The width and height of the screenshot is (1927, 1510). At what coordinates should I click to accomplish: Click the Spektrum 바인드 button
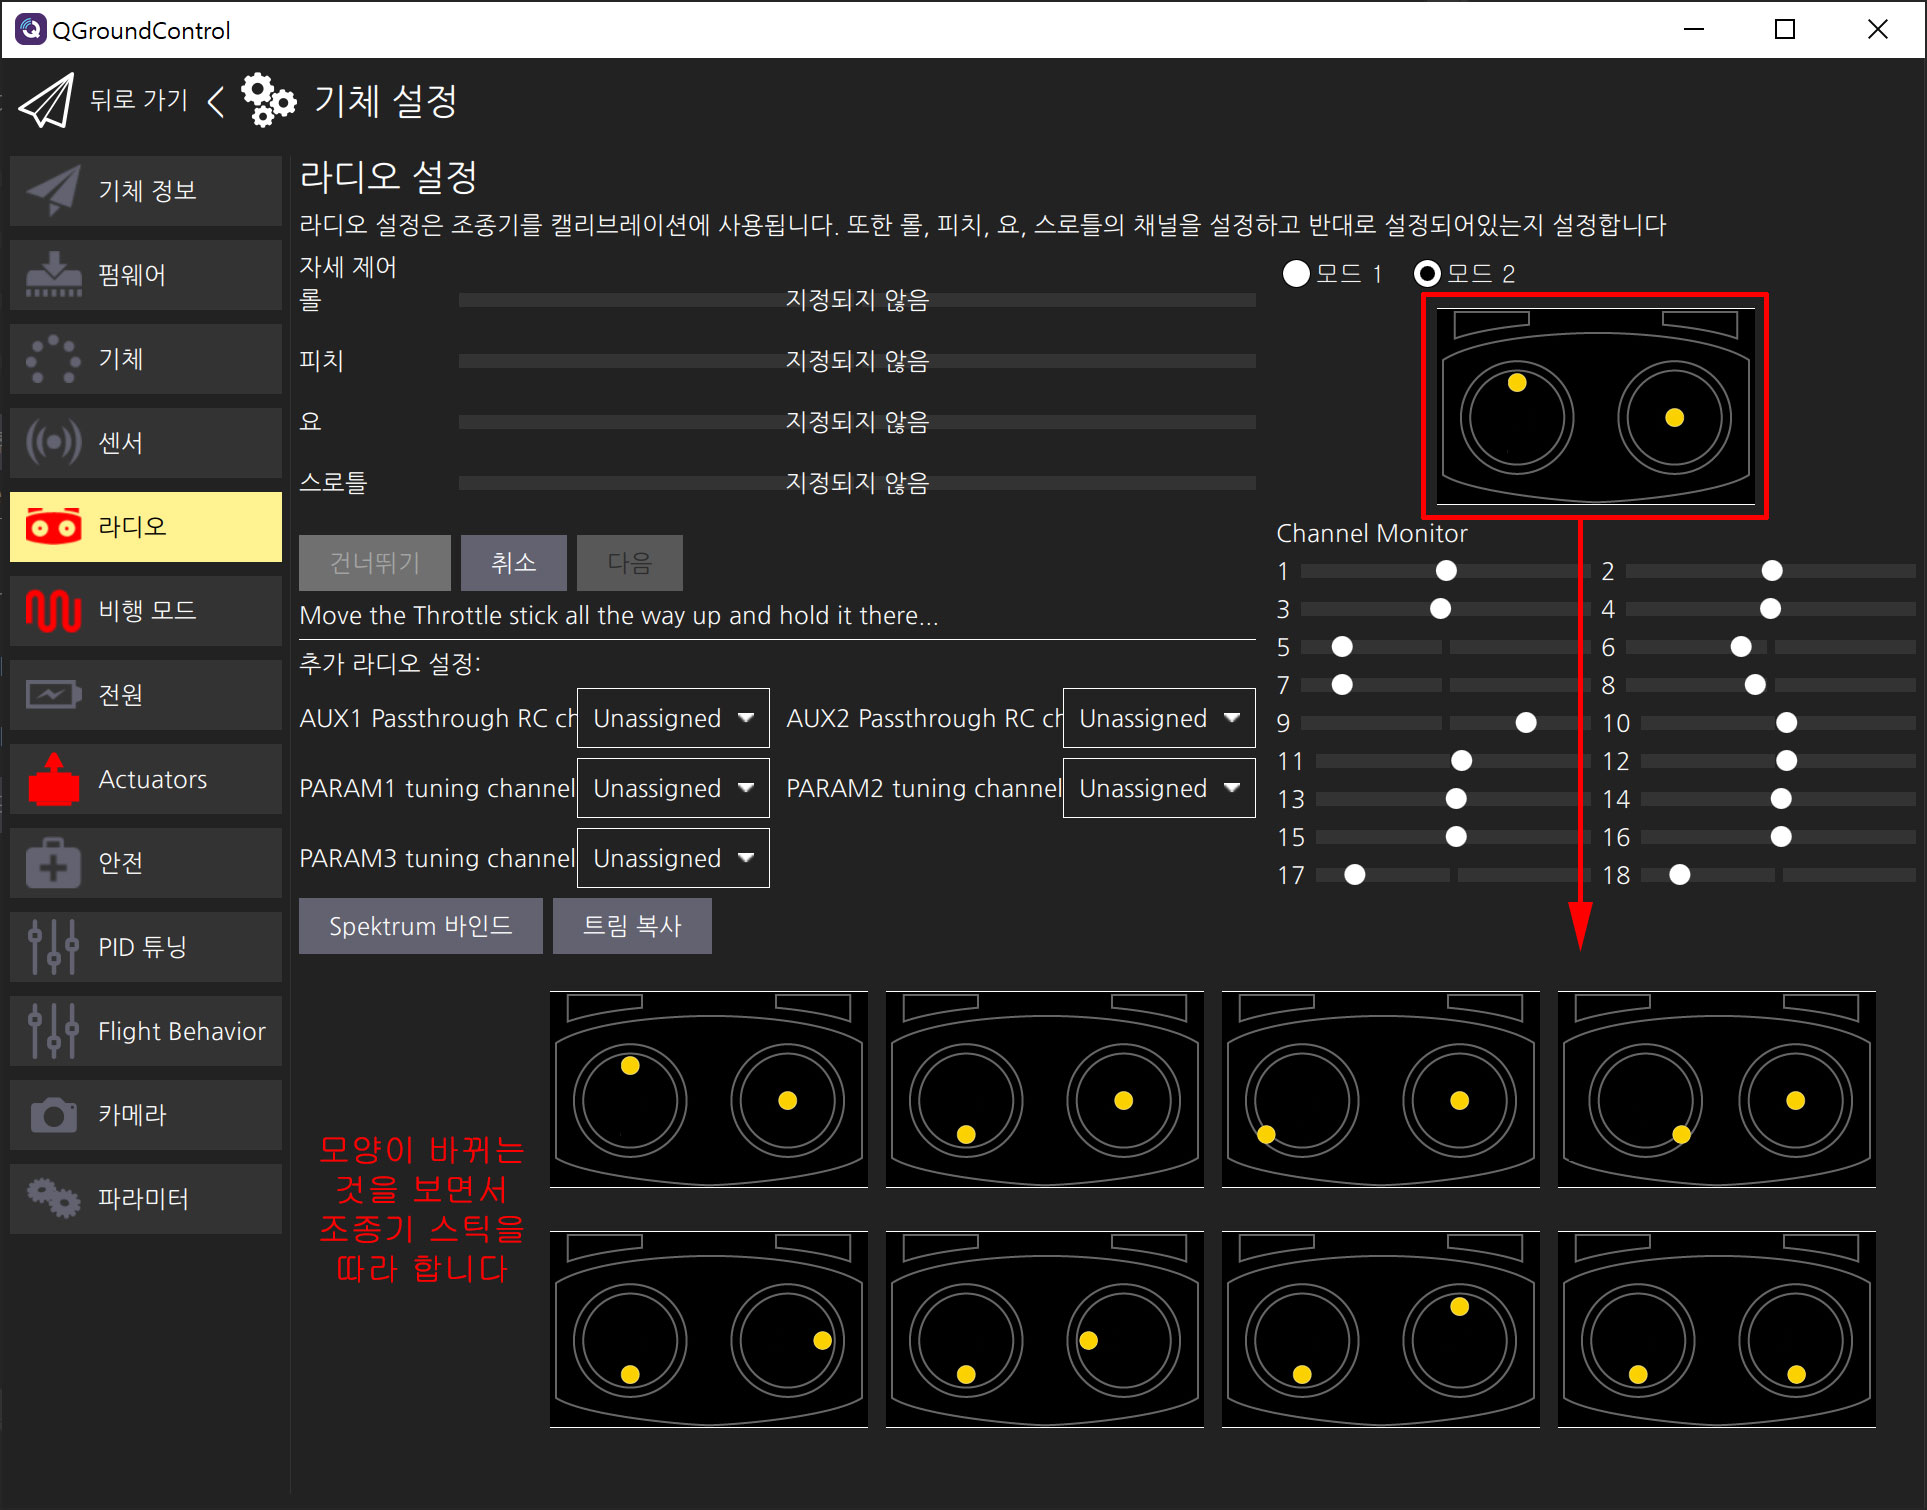coord(420,926)
